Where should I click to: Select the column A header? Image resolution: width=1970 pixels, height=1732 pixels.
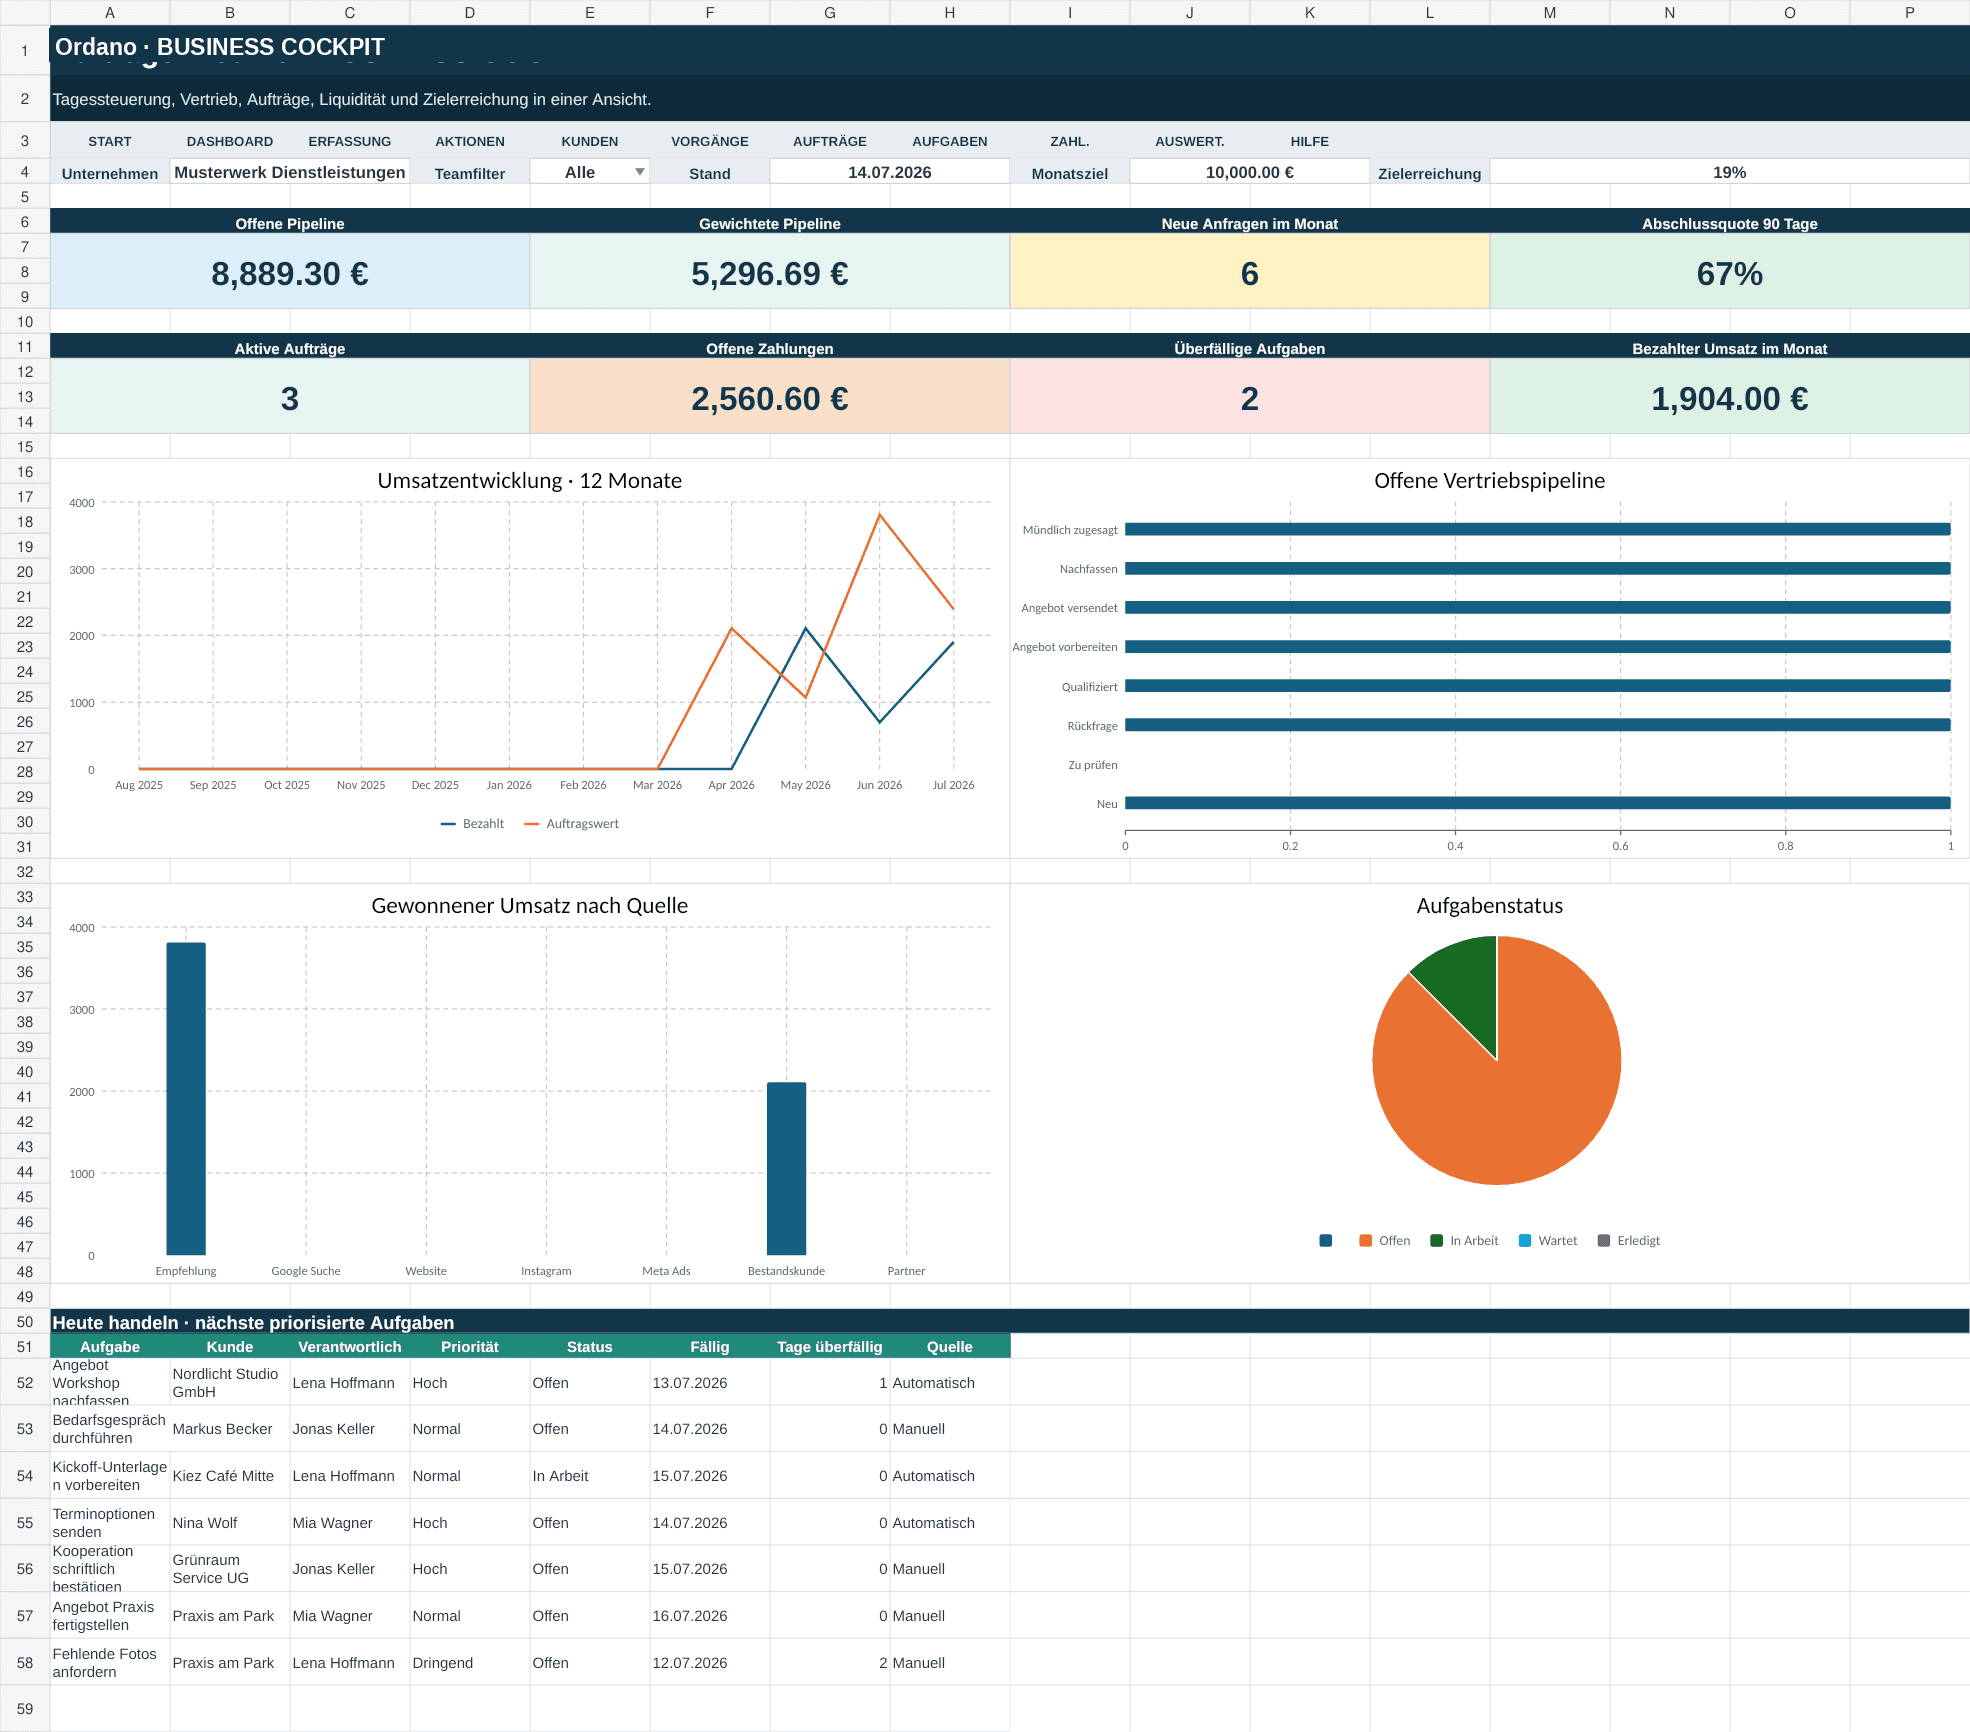[110, 12]
